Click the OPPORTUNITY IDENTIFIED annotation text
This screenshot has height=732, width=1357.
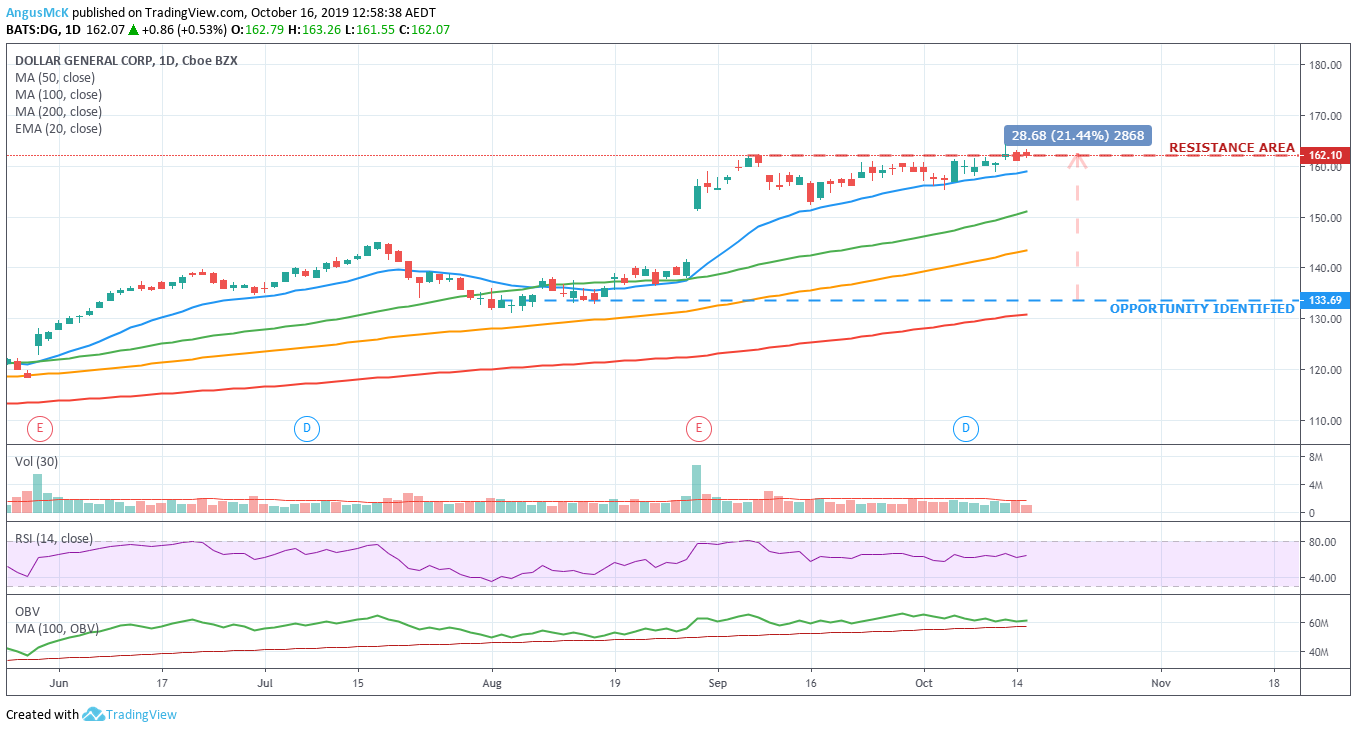click(x=1202, y=309)
